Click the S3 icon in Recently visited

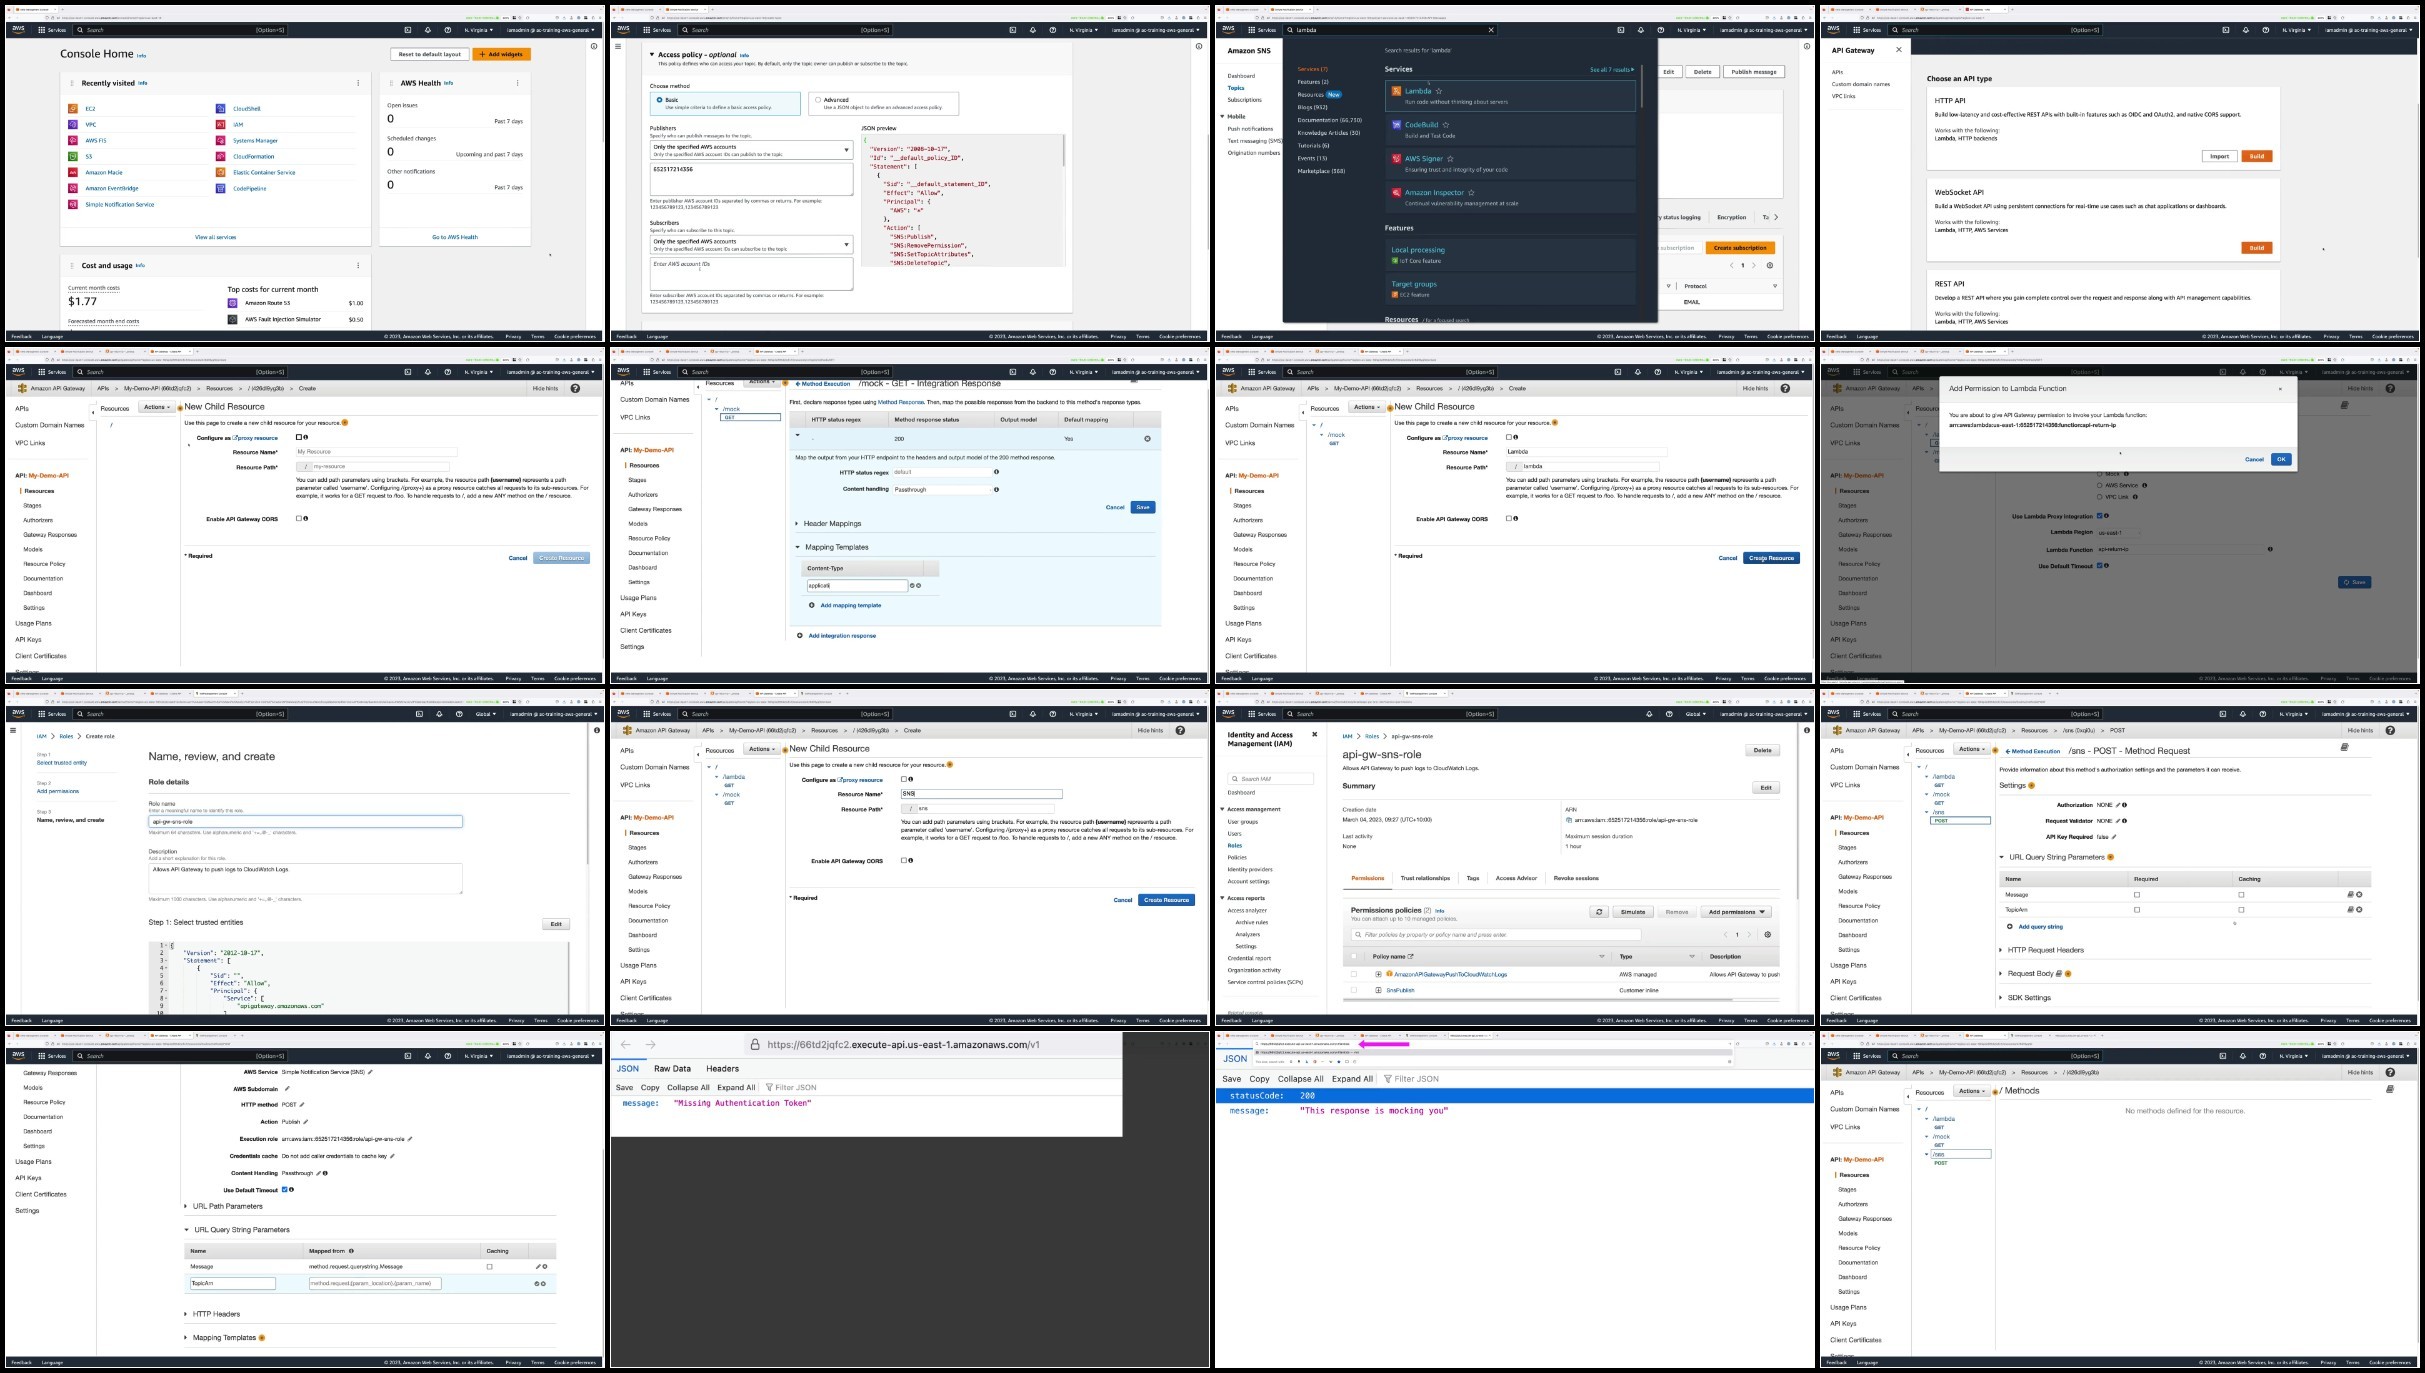click(x=73, y=156)
